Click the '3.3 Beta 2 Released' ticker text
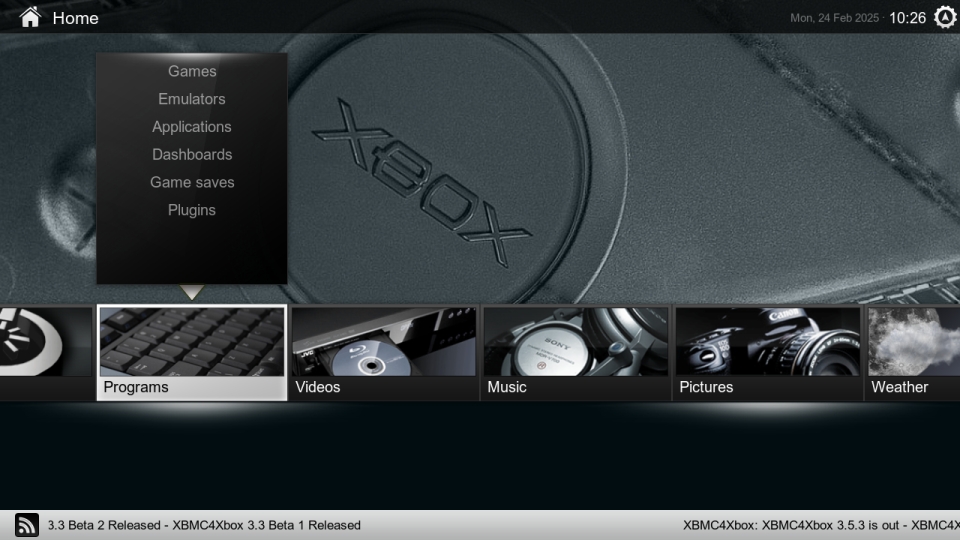This screenshot has height=540, width=960. tap(104, 525)
